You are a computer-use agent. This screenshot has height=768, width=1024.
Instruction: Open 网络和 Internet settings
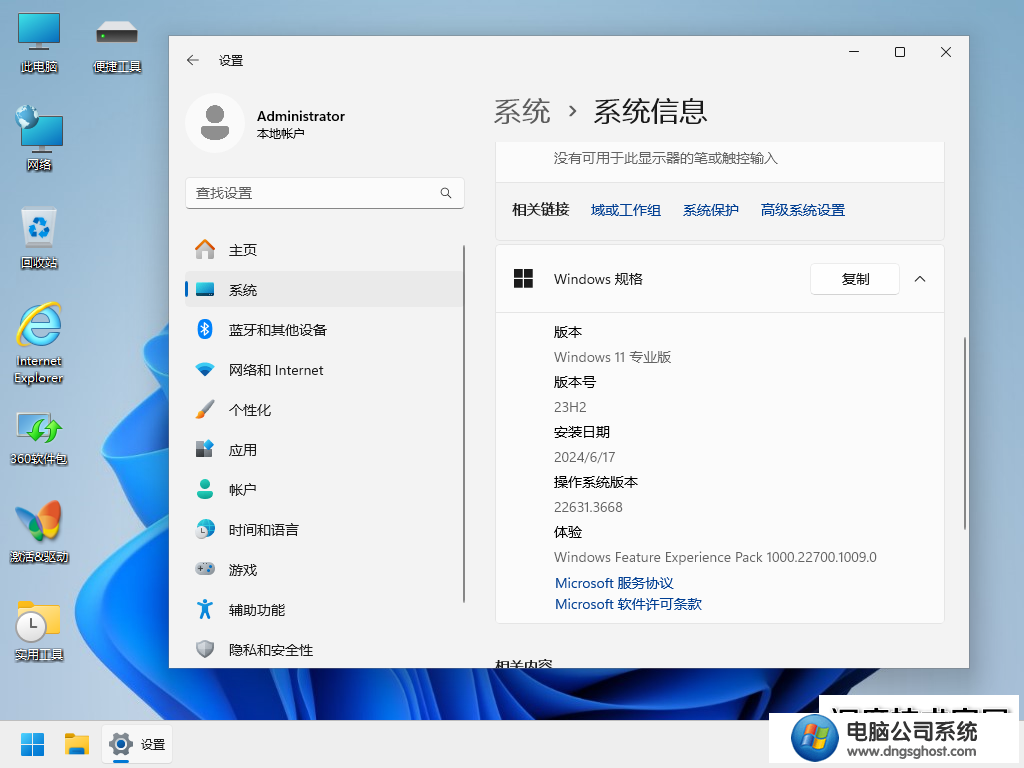325,370
